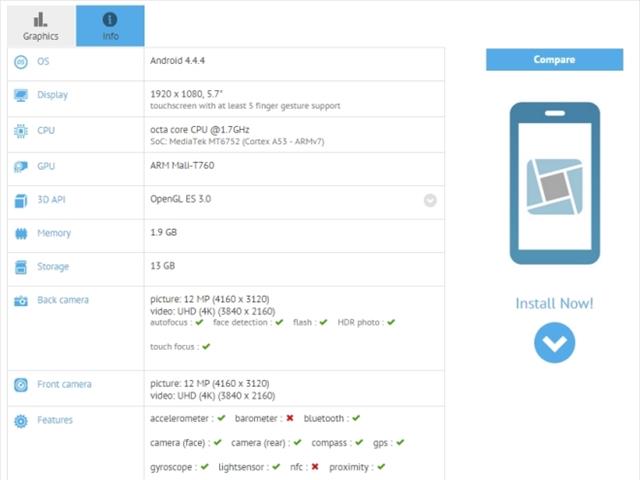Viewport: 640px width, 480px height.
Task: Click the GPU card icon
Action: 21,167
